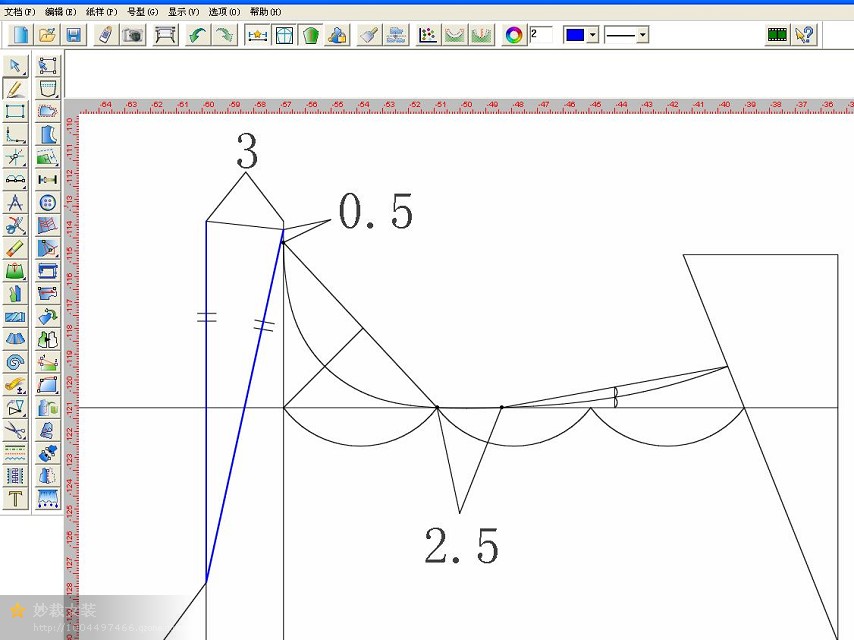Save file with the floppy disk icon
The image size is (854, 640).
point(73,35)
